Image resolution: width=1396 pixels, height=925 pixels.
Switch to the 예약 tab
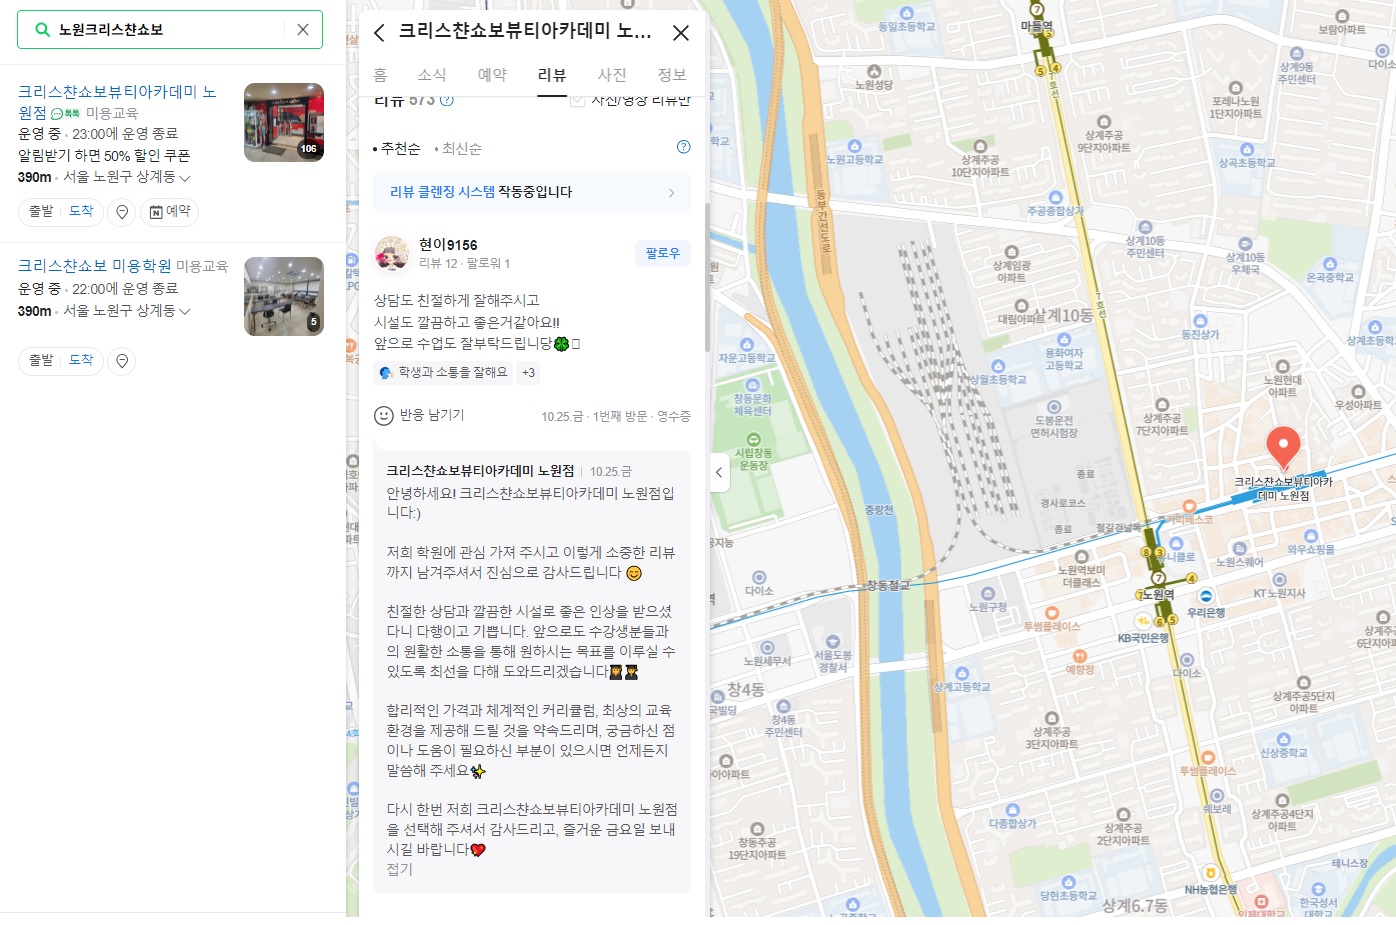(492, 75)
